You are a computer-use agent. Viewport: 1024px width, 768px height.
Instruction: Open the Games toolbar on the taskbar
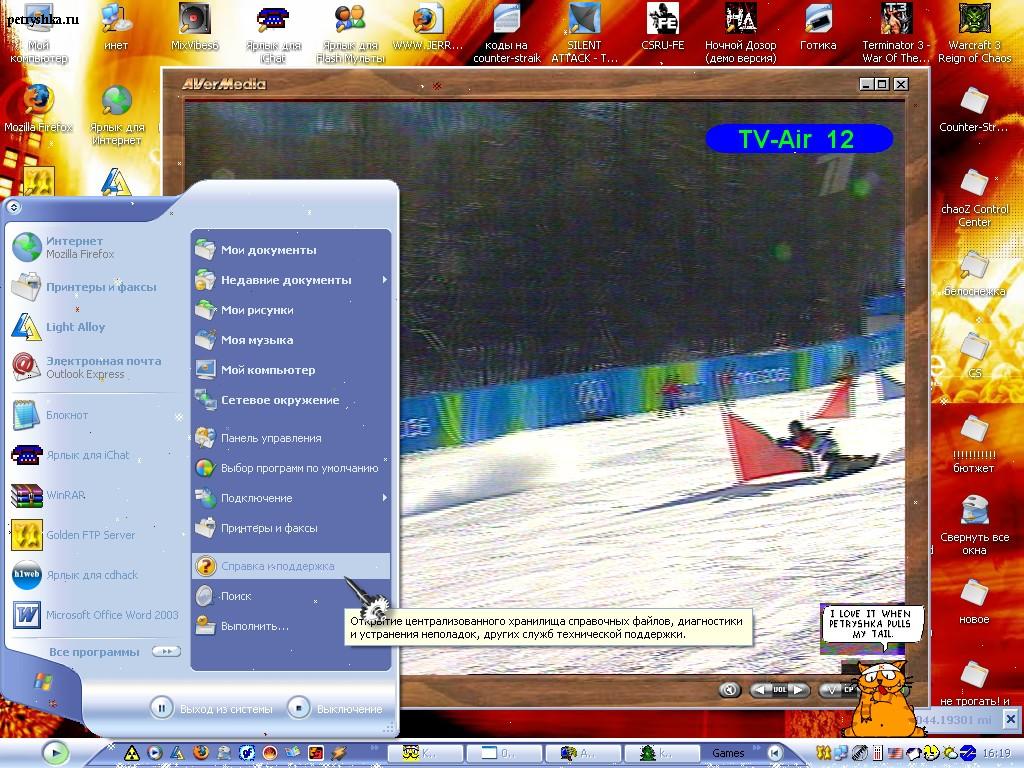point(728,753)
